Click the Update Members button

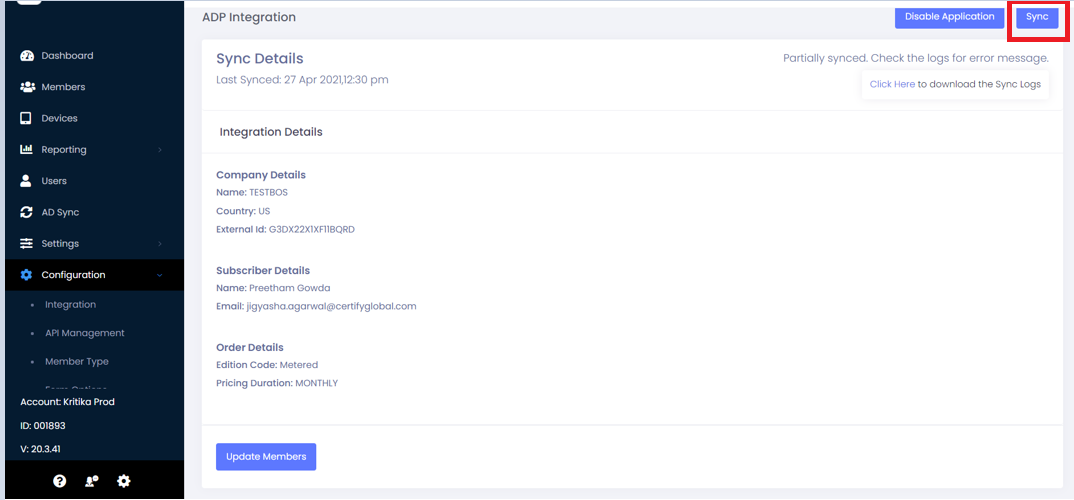(x=266, y=457)
